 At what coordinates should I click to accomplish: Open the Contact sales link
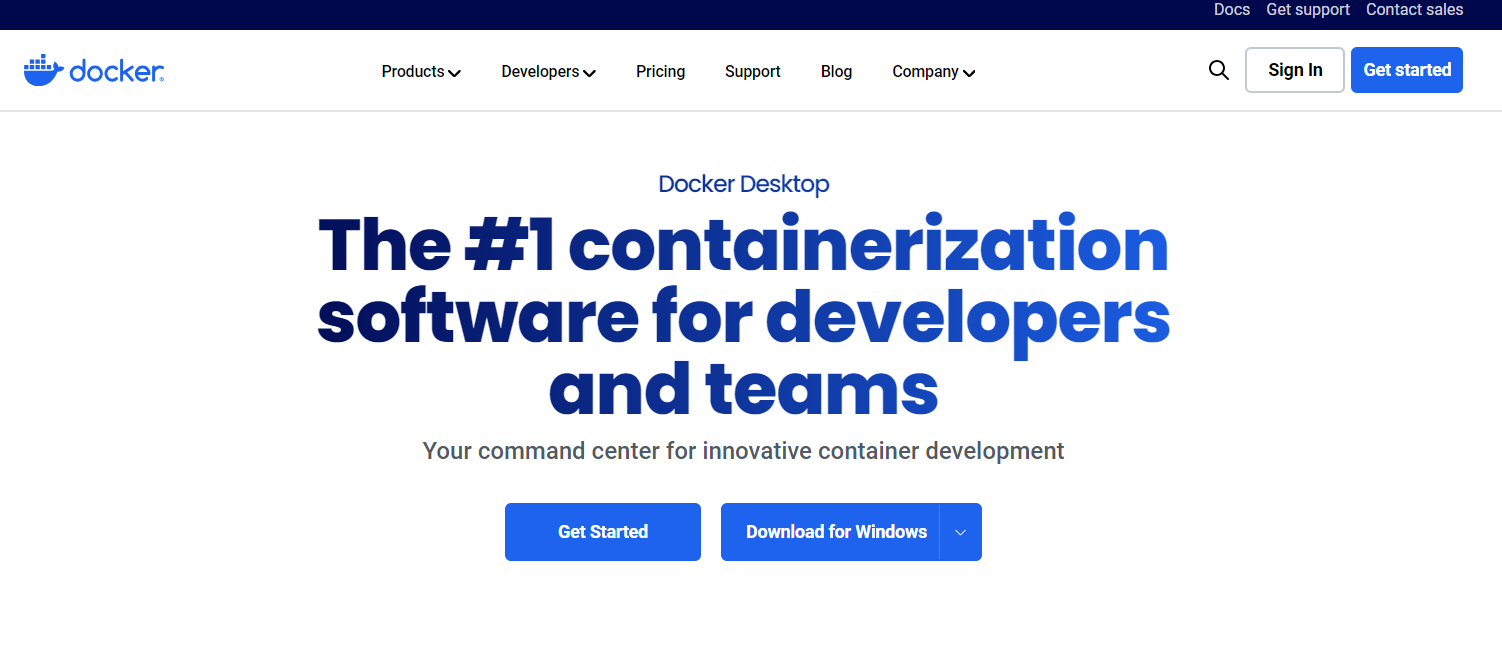point(1415,10)
